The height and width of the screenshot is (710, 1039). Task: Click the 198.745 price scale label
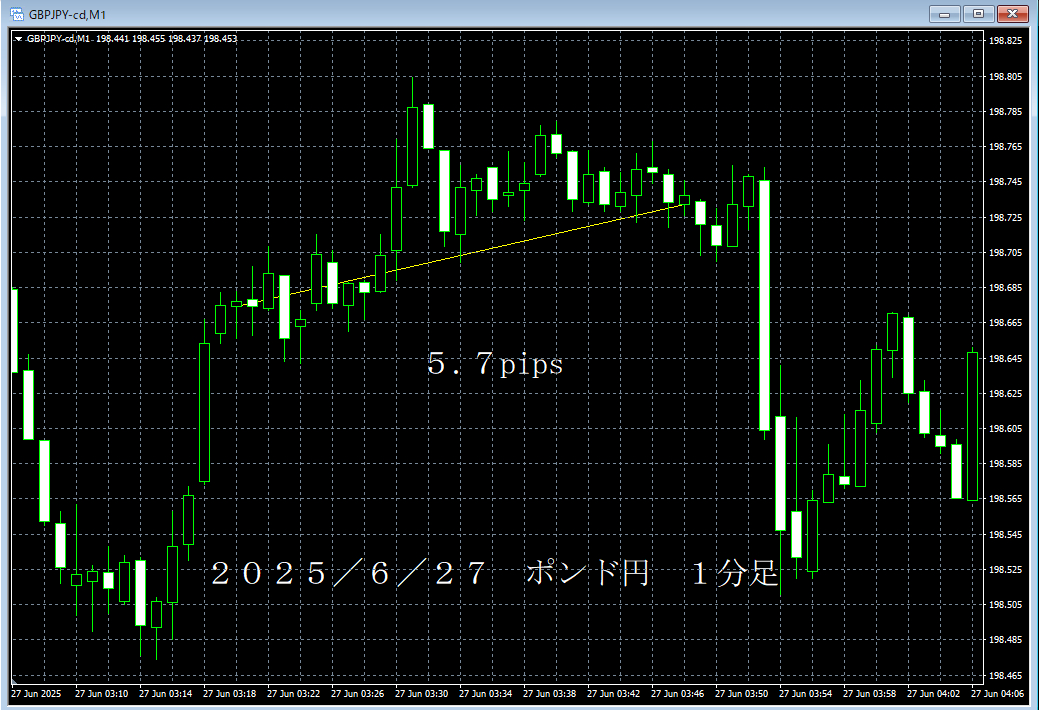1005,182
